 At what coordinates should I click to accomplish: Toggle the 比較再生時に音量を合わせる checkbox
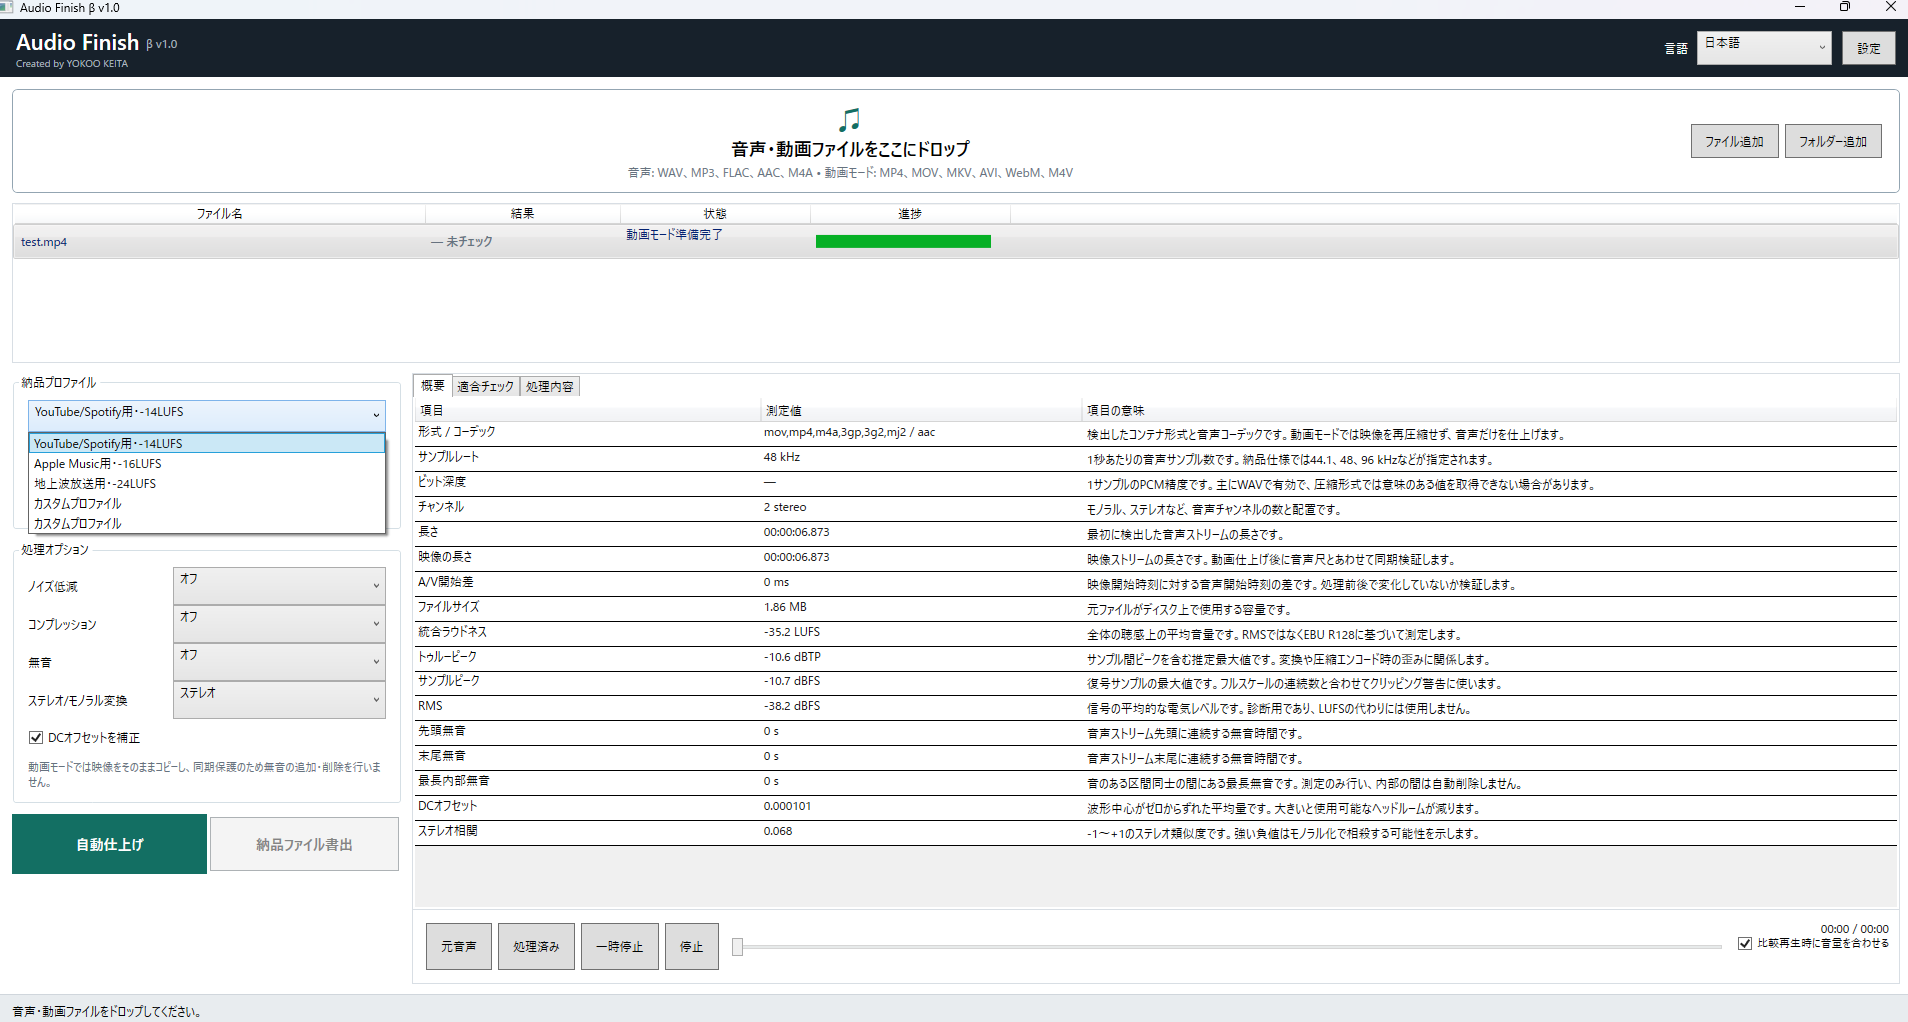tap(1745, 943)
